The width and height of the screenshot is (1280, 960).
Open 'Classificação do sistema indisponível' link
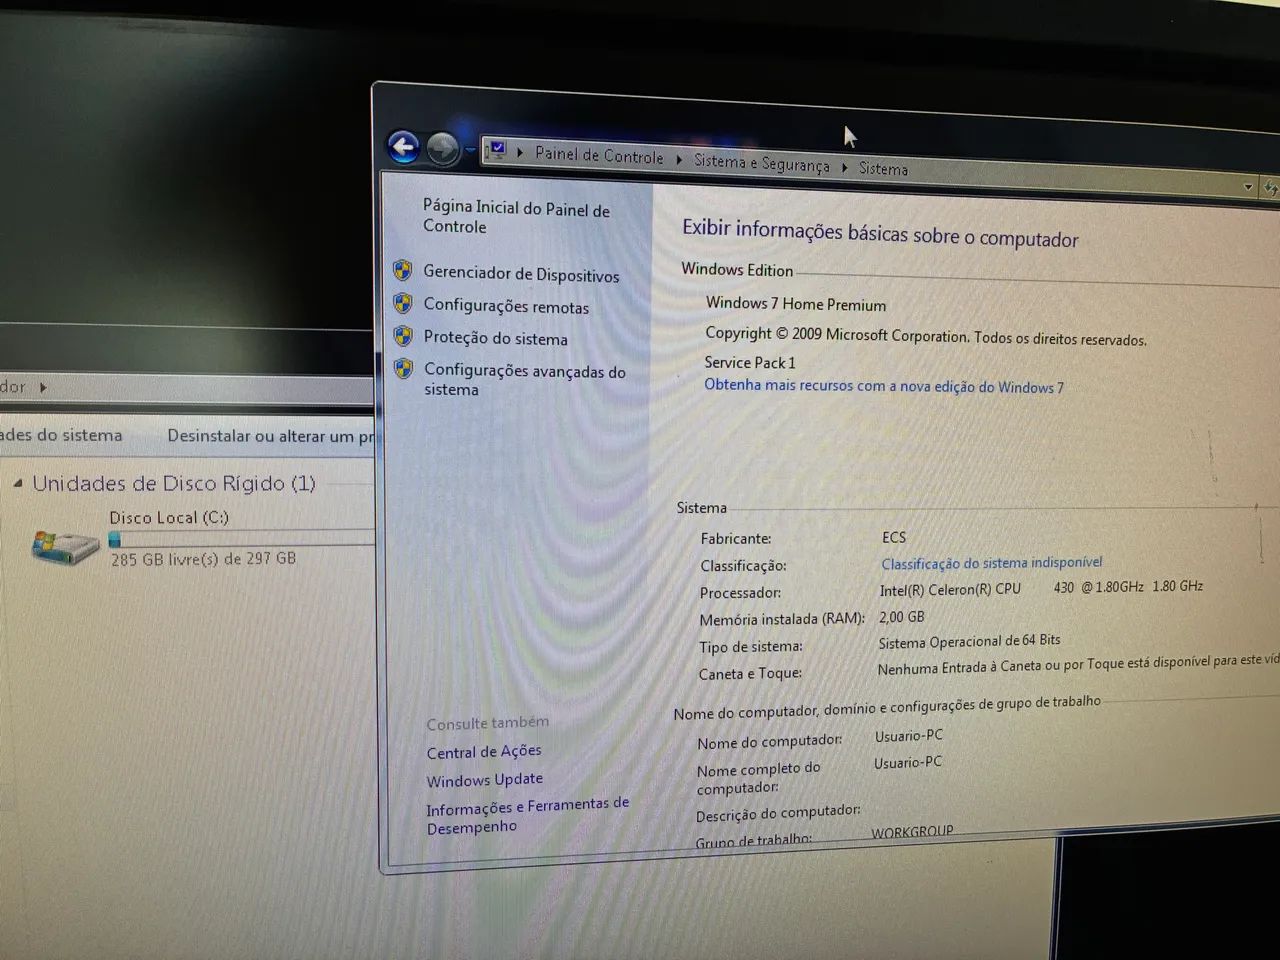(991, 563)
